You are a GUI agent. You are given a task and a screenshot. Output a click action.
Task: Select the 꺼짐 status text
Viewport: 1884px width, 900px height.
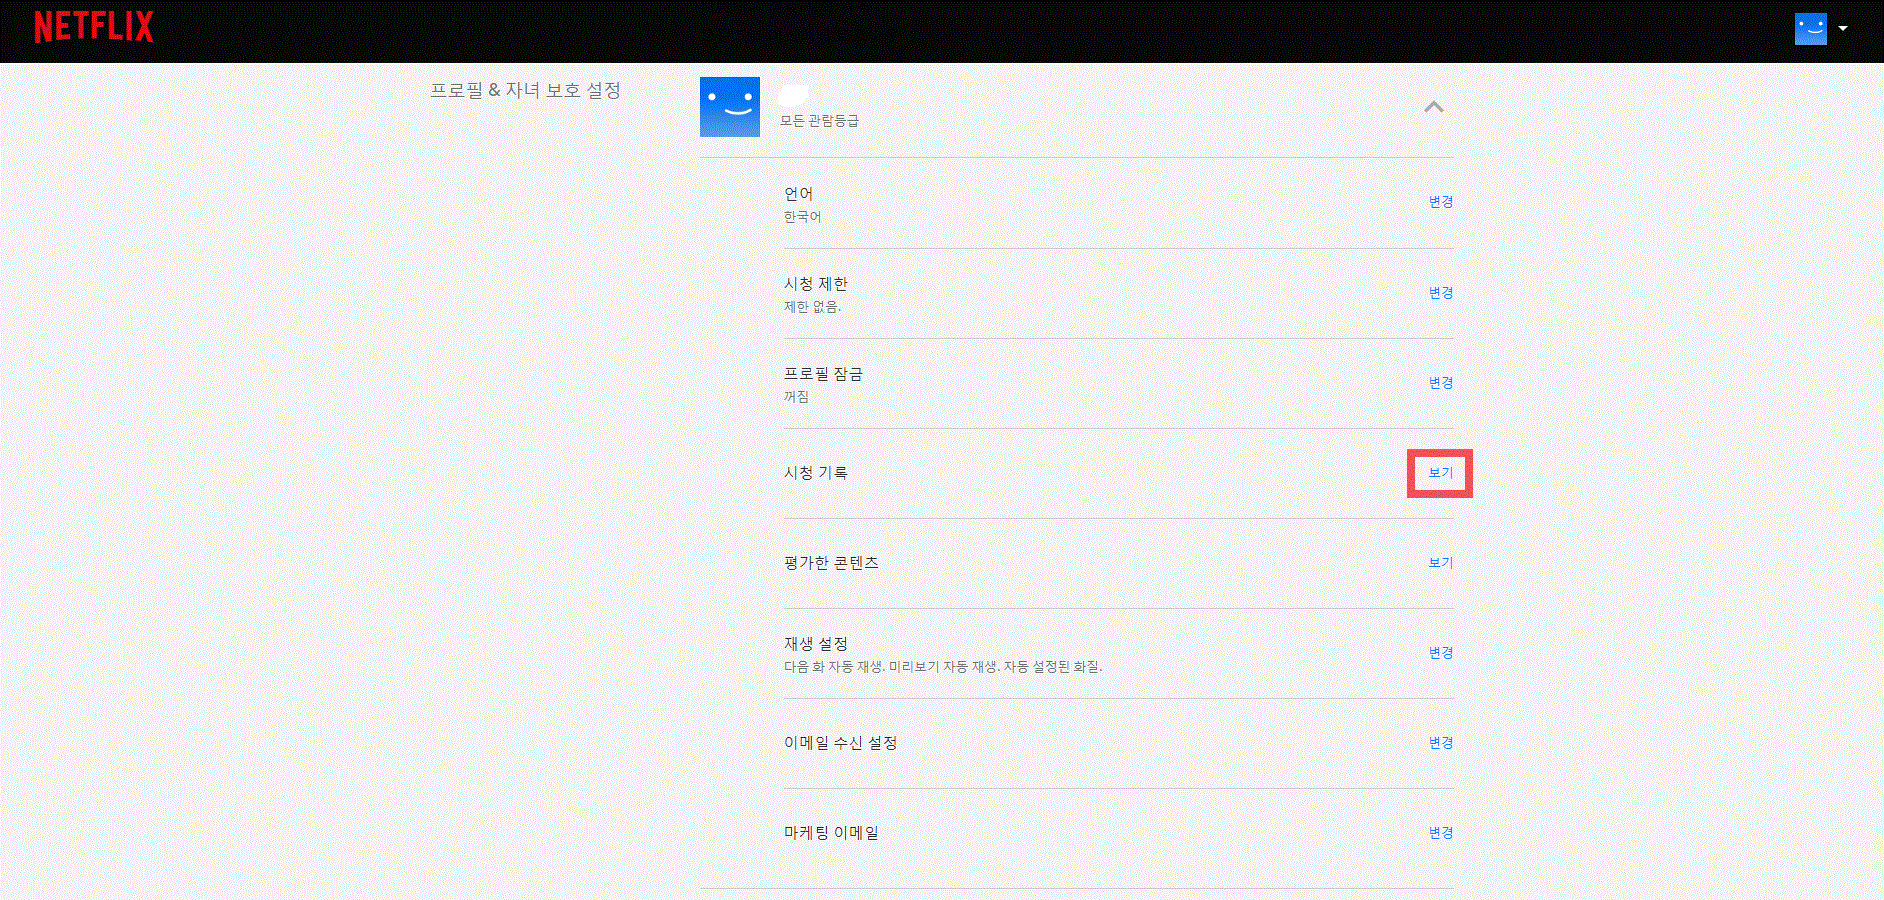pyautogui.click(x=796, y=397)
